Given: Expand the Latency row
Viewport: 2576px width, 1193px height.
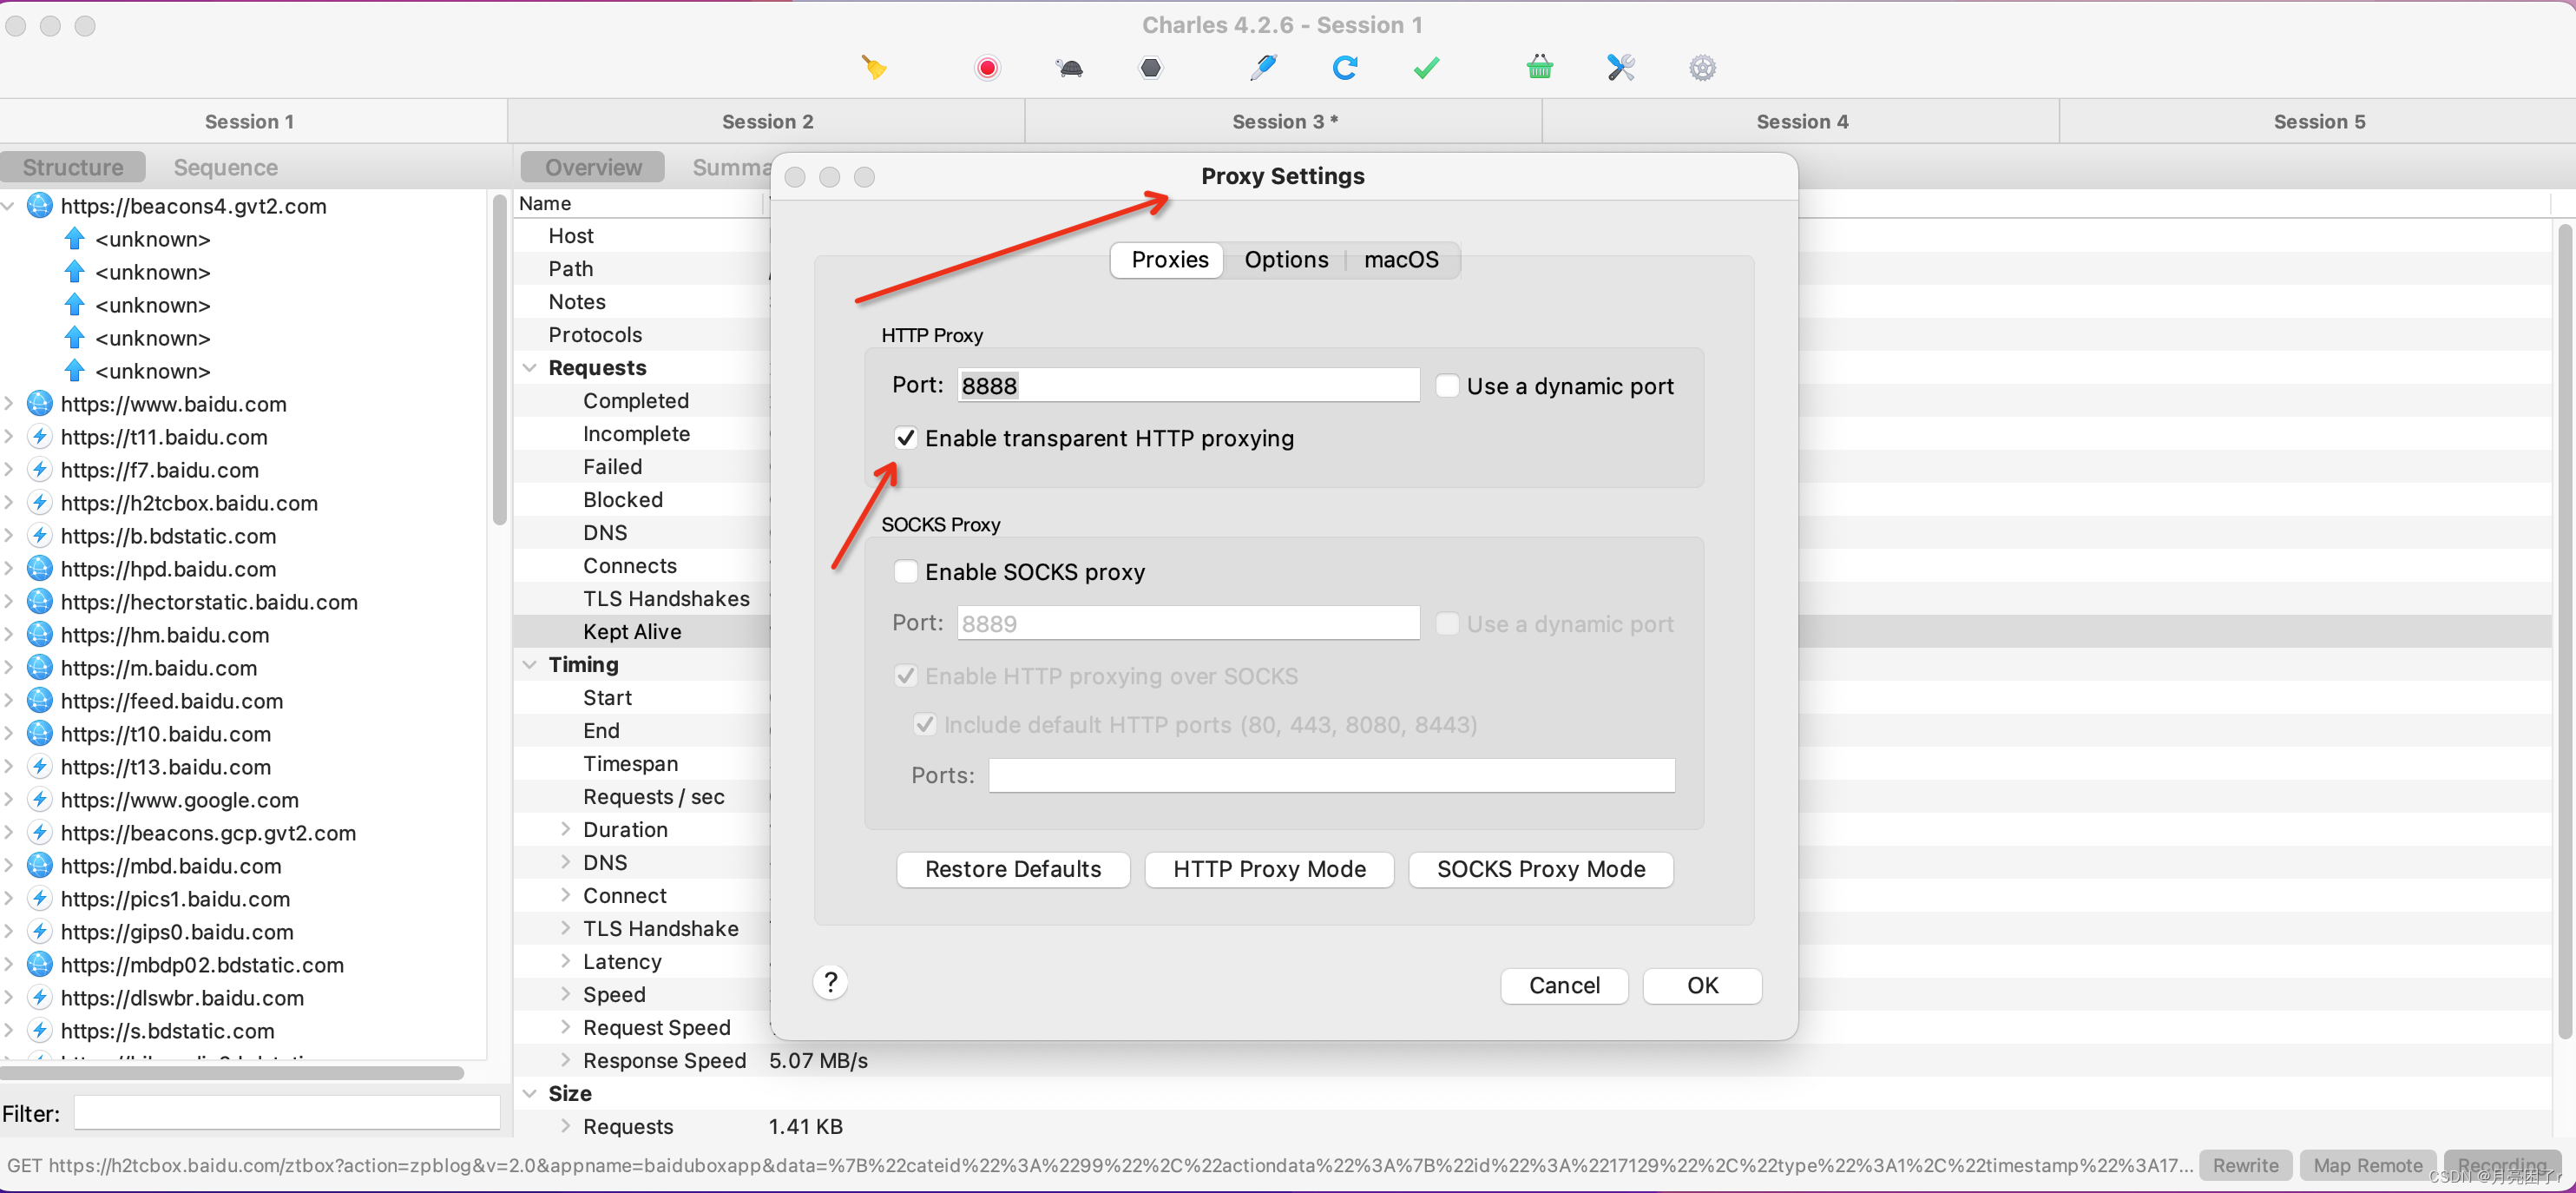Looking at the screenshot, I should click(x=565, y=962).
